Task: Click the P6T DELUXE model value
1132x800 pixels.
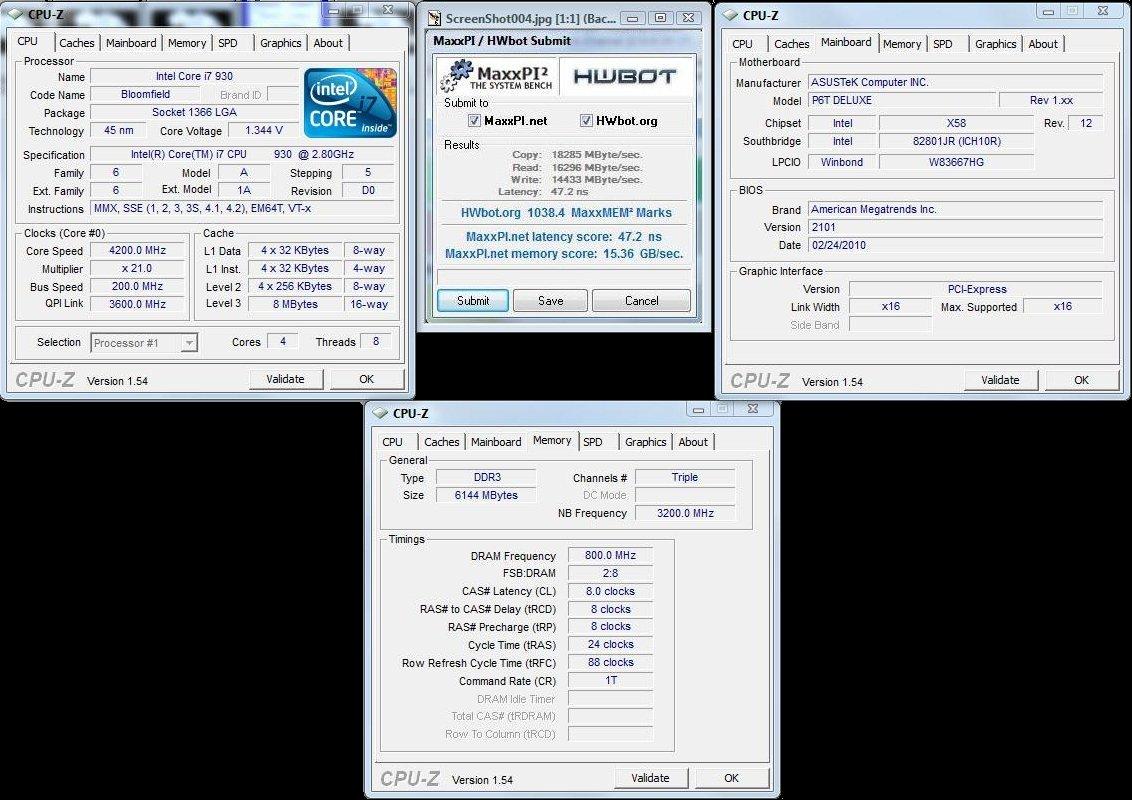Action: pyautogui.click(x=902, y=100)
